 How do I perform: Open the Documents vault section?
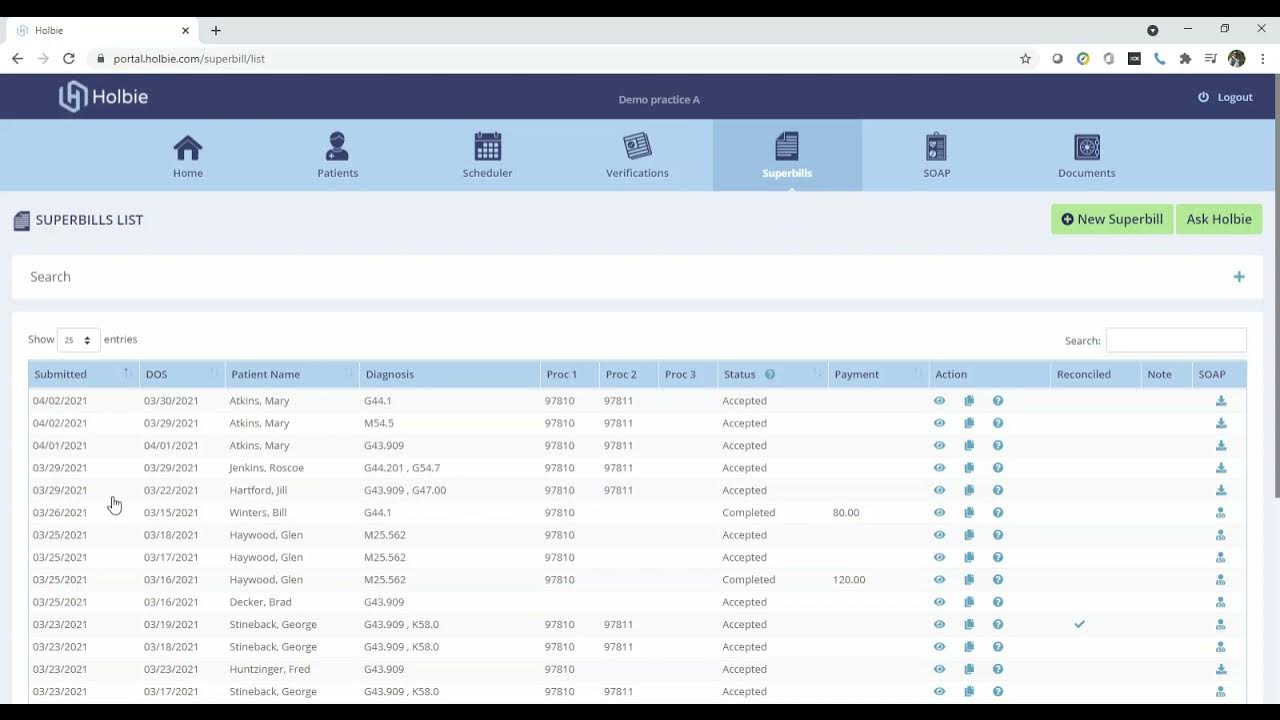pyautogui.click(x=1086, y=155)
